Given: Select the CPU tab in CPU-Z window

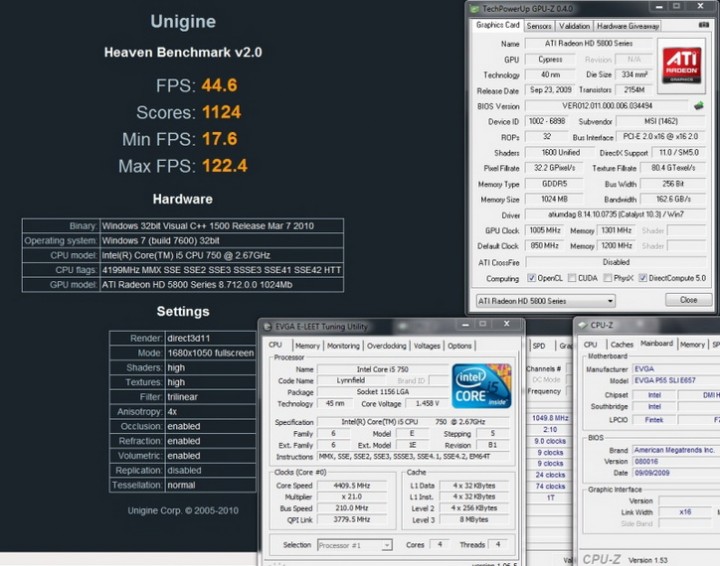Looking at the screenshot, I should pos(591,344).
